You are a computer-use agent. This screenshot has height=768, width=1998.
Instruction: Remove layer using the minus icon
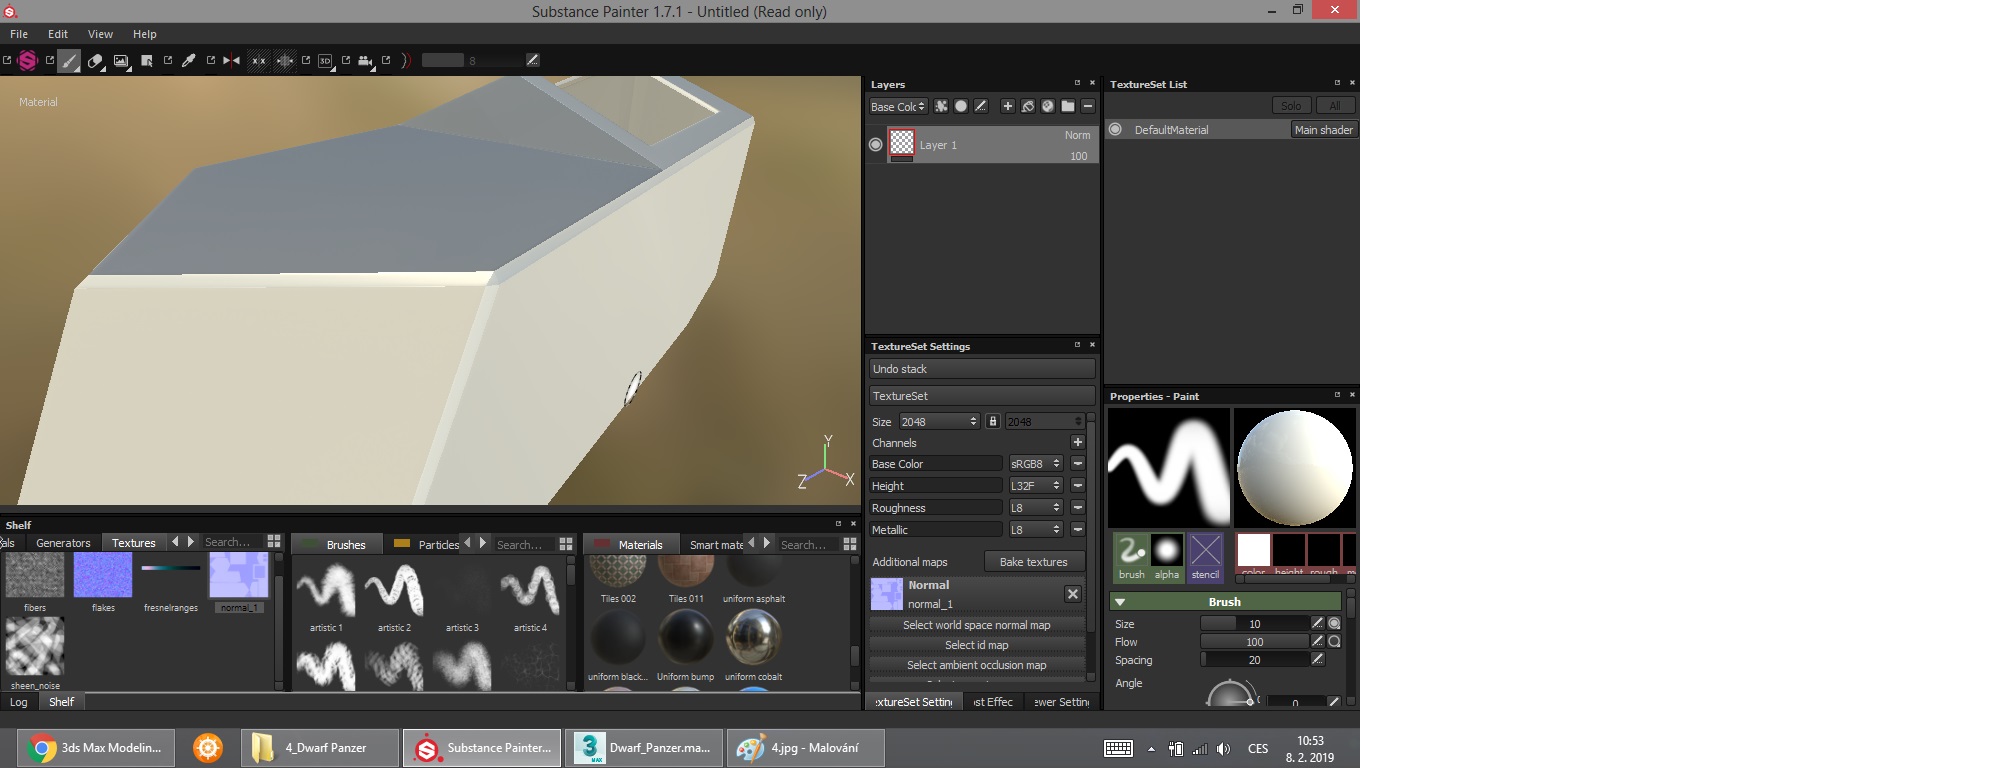pos(1088,106)
